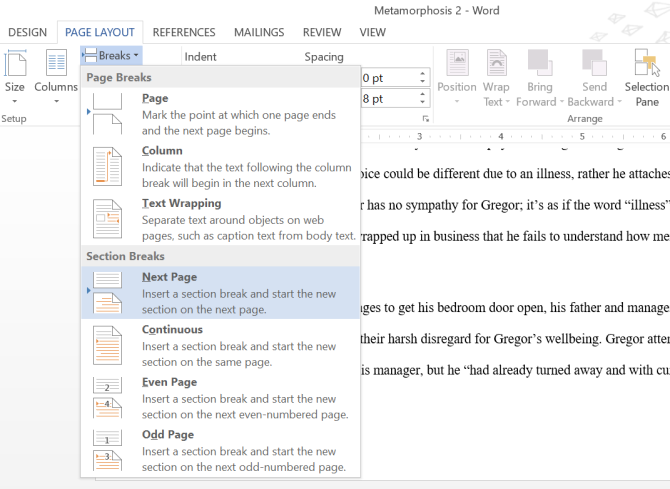Choose Continuous section break title
Viewport: 670px width, 489px height.
click(x=172, y=330)
